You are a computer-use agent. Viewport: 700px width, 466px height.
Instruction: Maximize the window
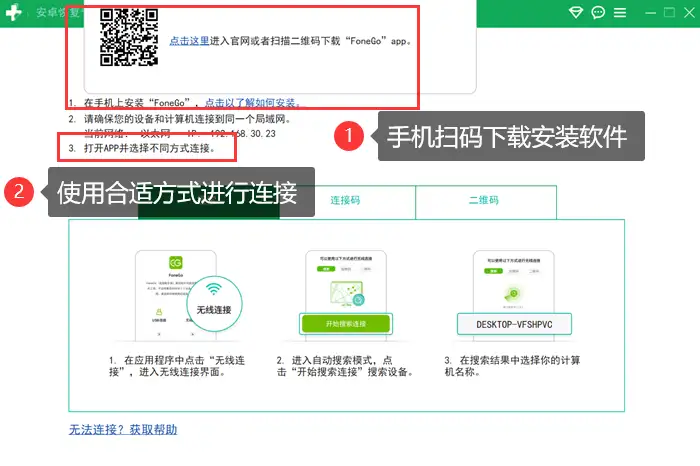click(x=670, y=12)
